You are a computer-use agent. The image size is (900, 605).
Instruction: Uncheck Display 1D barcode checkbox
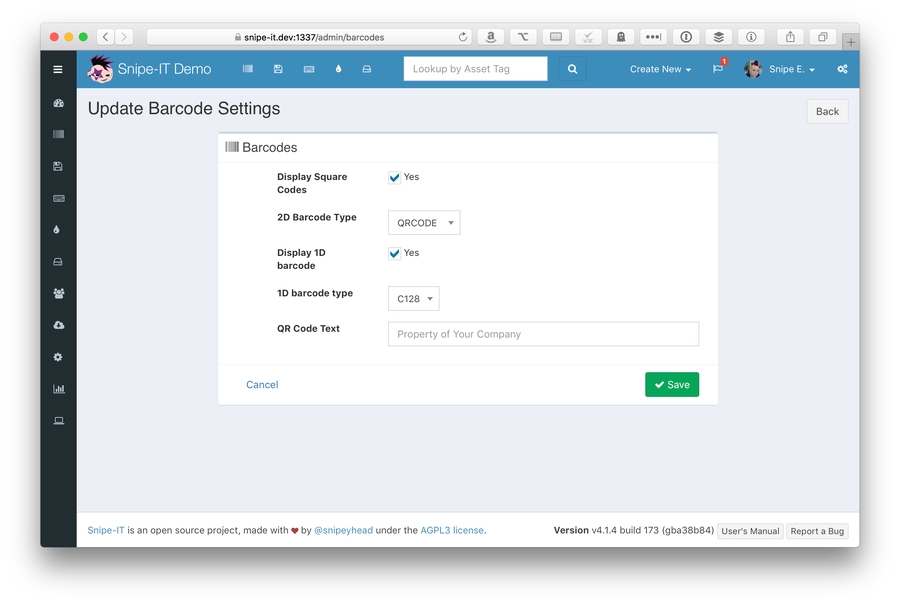point(395,253)
